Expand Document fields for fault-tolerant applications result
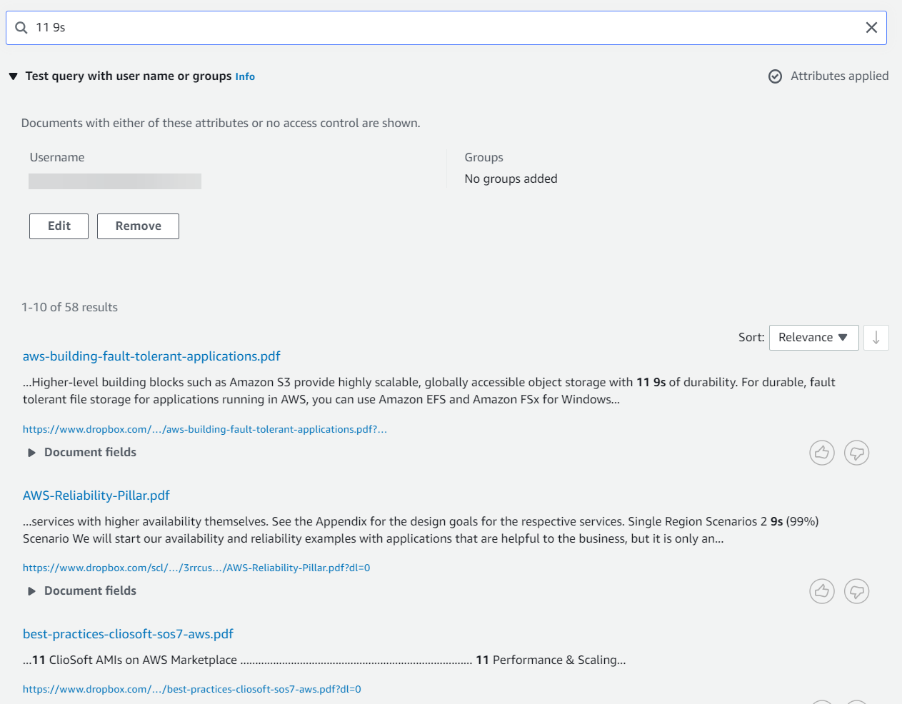Screen dimensions: 902x704 coord(82,452)
